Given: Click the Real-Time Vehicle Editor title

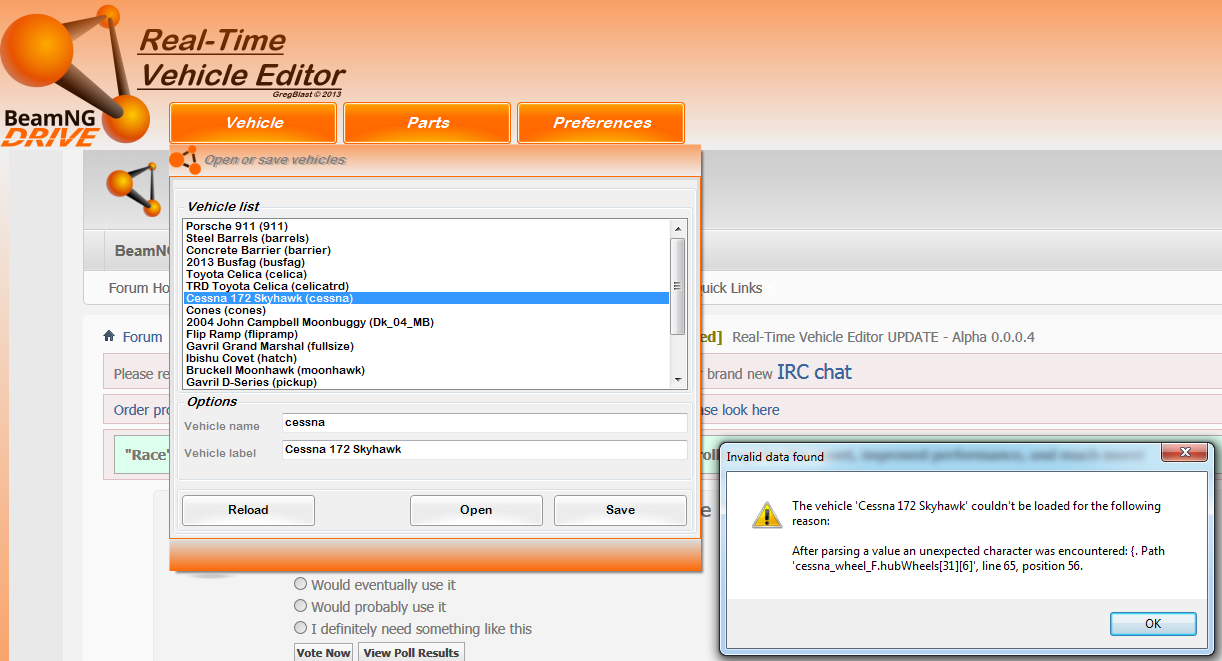Looking at the screenshot, I should [241, 58].
